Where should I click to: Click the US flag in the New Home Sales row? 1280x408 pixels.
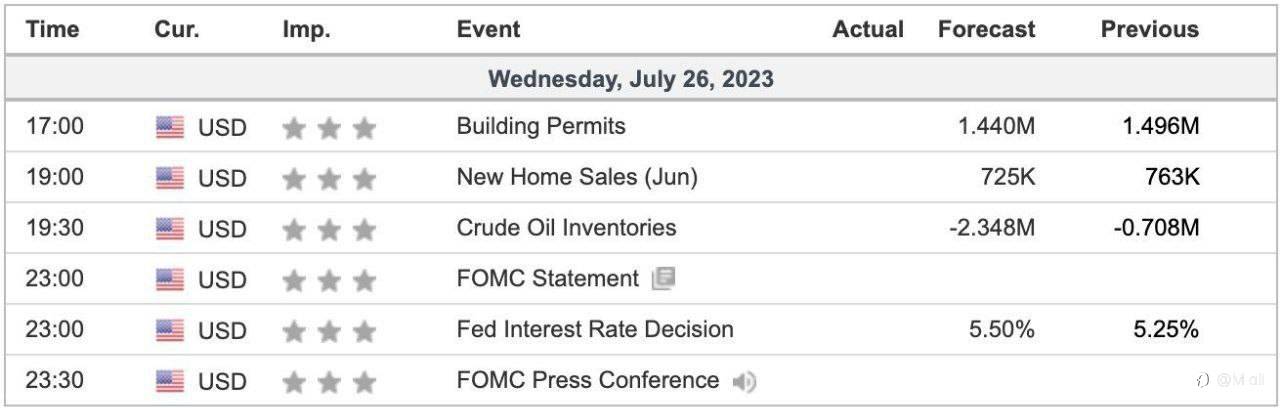coord(170,178)
